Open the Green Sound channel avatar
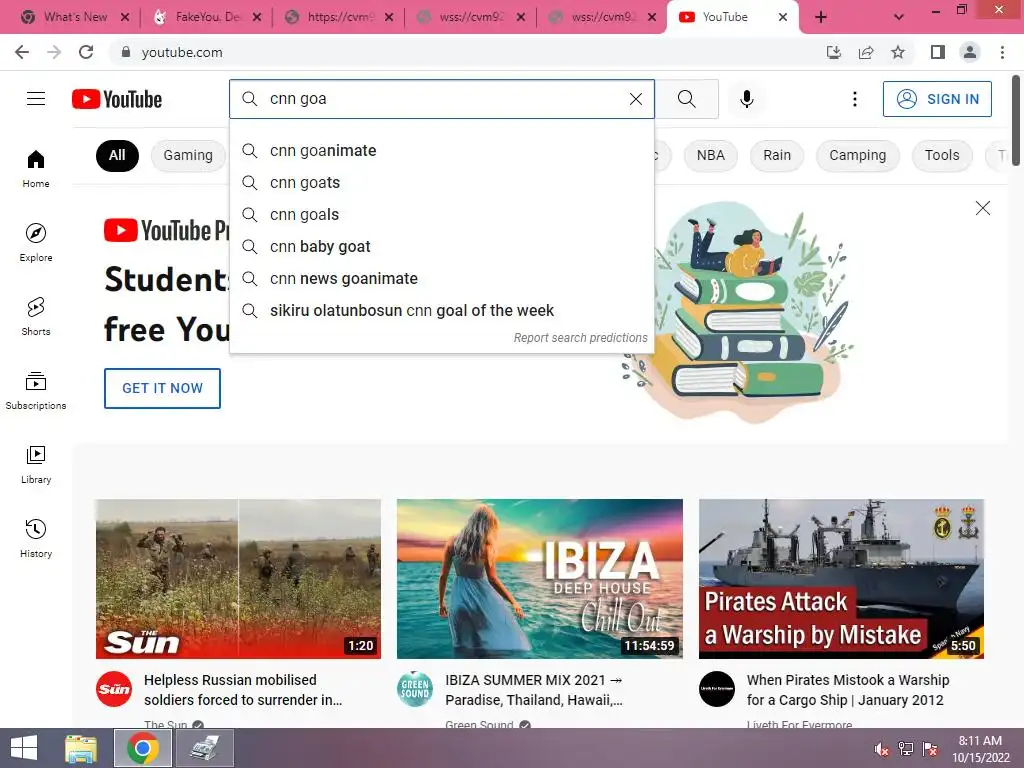Viewport: 1024px width, 768px height. (415, 689)
